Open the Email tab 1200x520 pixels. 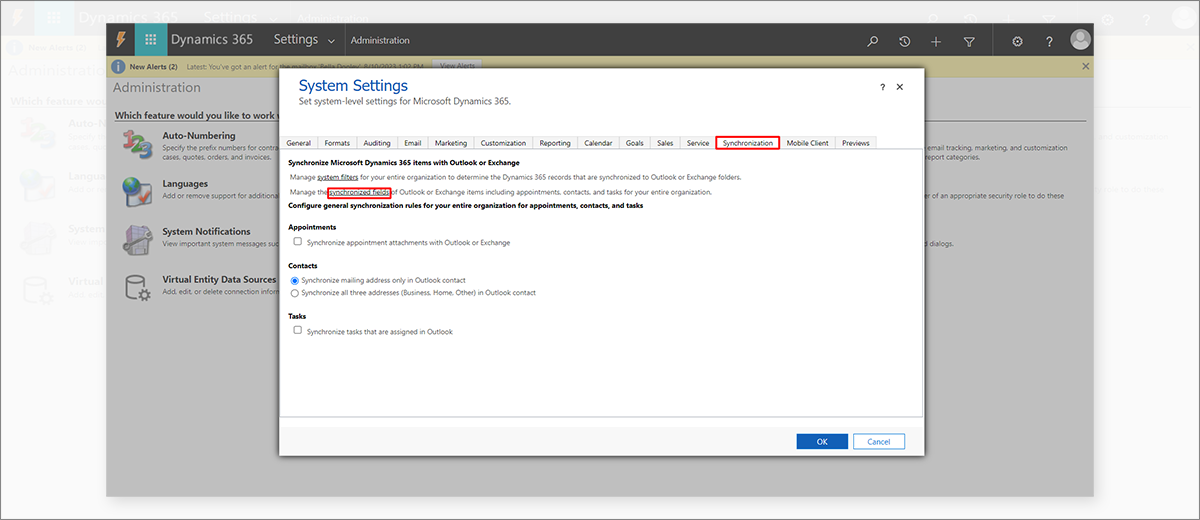coord(413,143)
